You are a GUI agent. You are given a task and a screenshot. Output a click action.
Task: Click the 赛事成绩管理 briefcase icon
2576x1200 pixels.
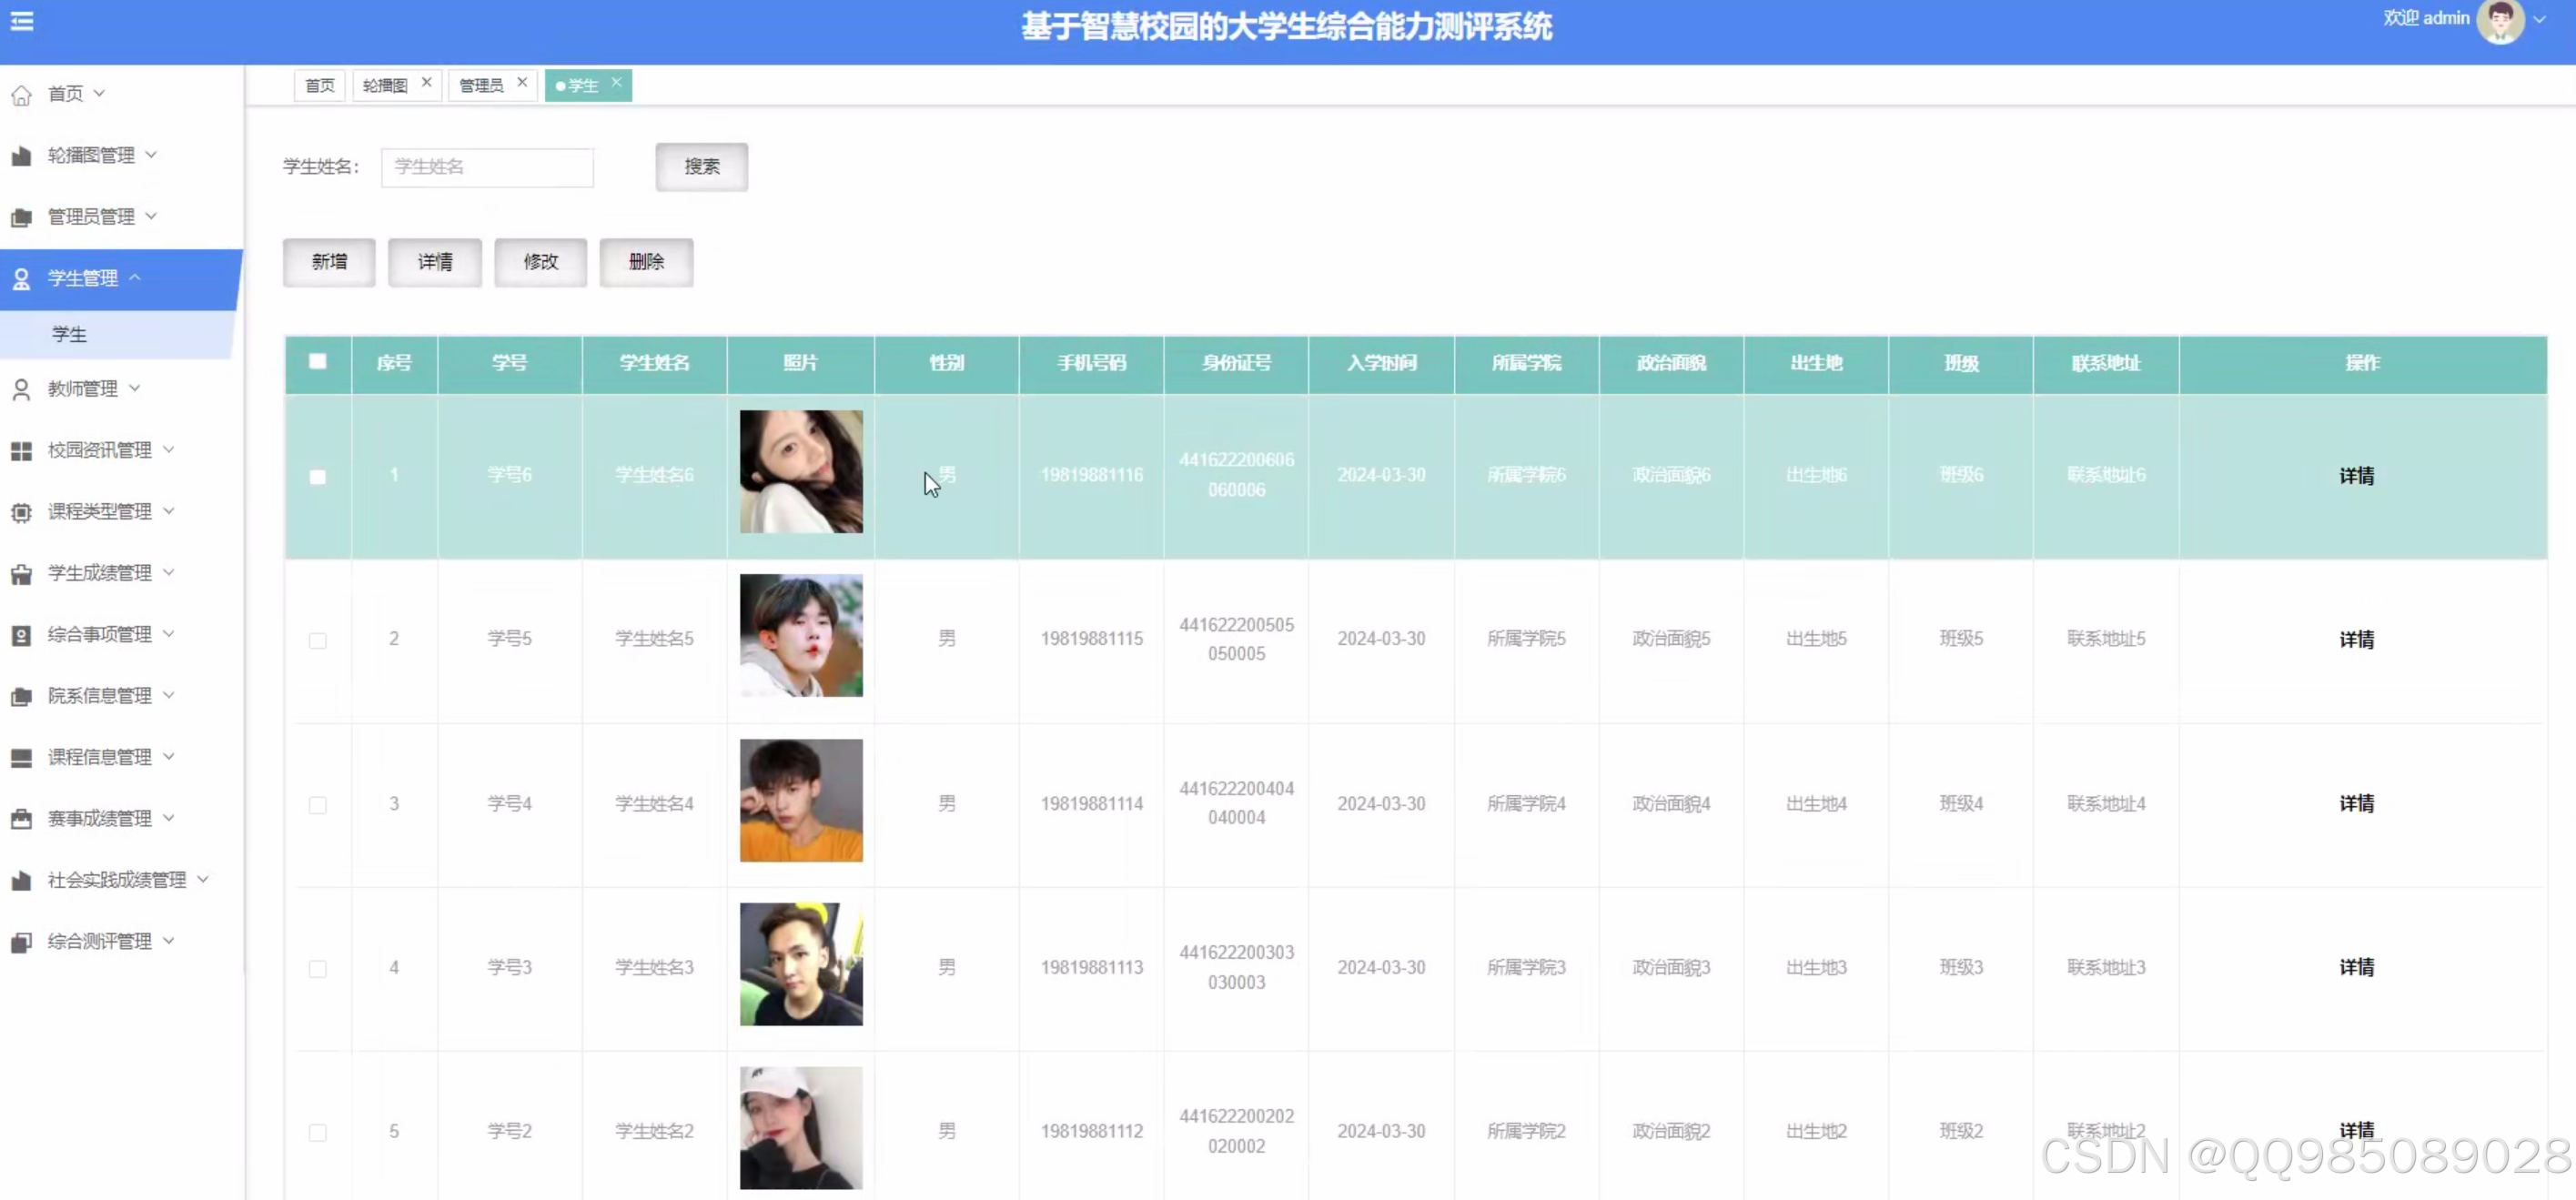pyautogui.click(x=21, y=819)
